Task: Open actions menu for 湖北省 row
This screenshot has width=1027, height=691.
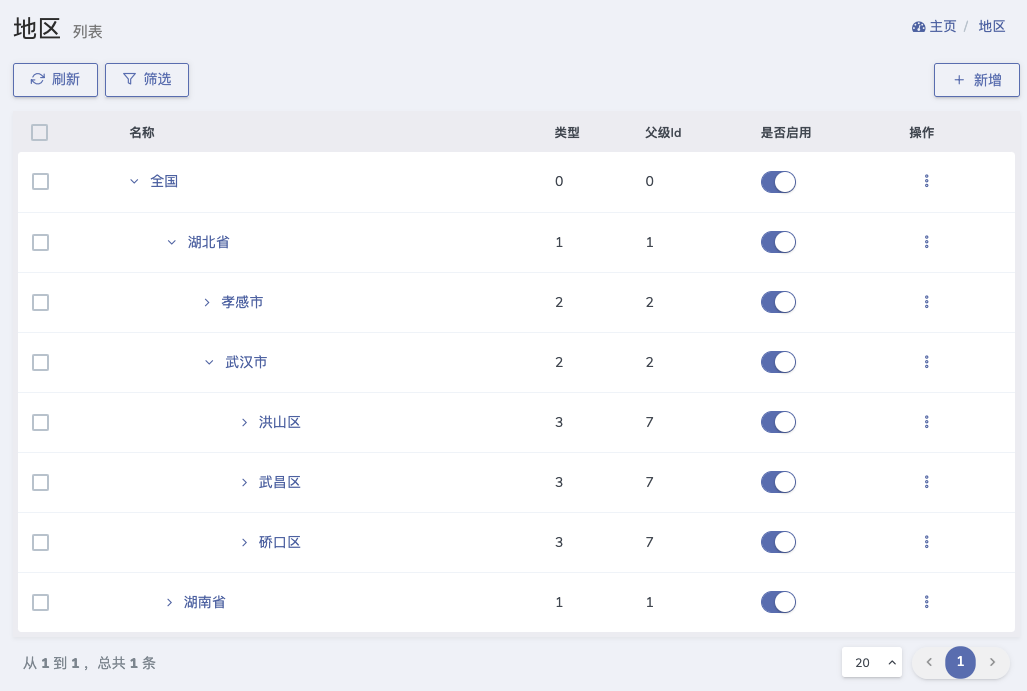Action: click(926, 242)
